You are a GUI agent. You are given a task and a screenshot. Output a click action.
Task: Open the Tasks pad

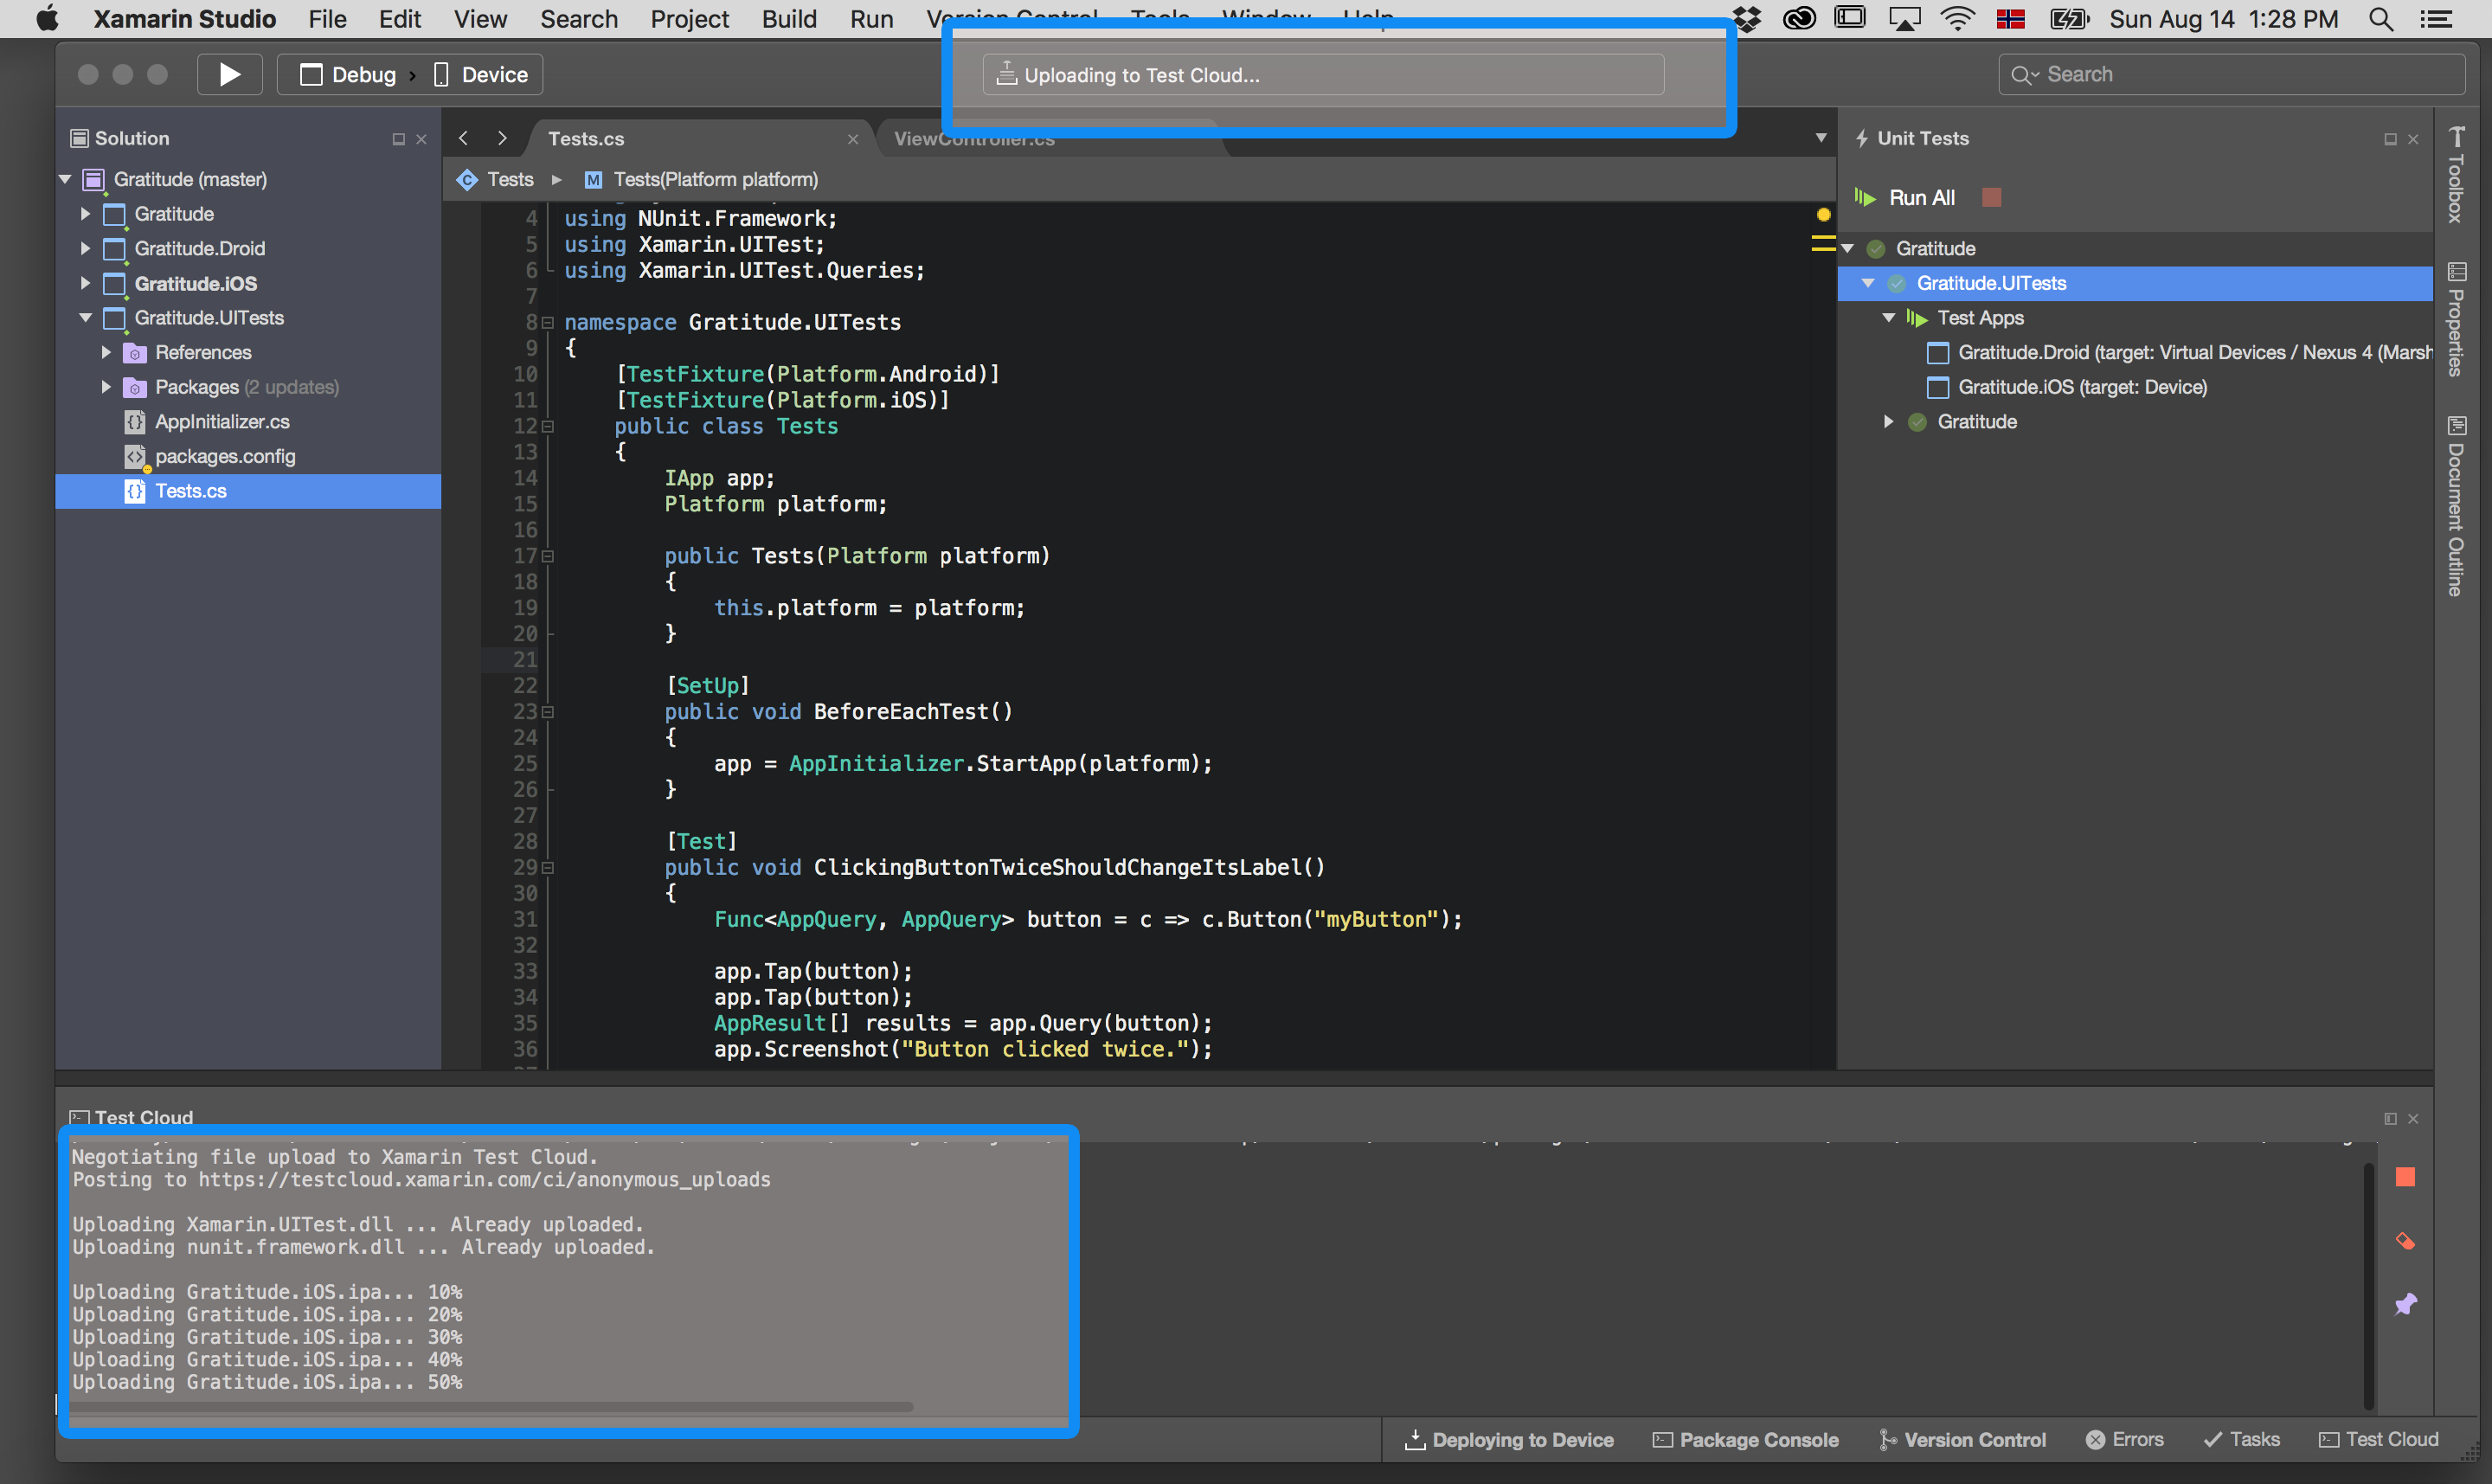click(2241, 1440)
